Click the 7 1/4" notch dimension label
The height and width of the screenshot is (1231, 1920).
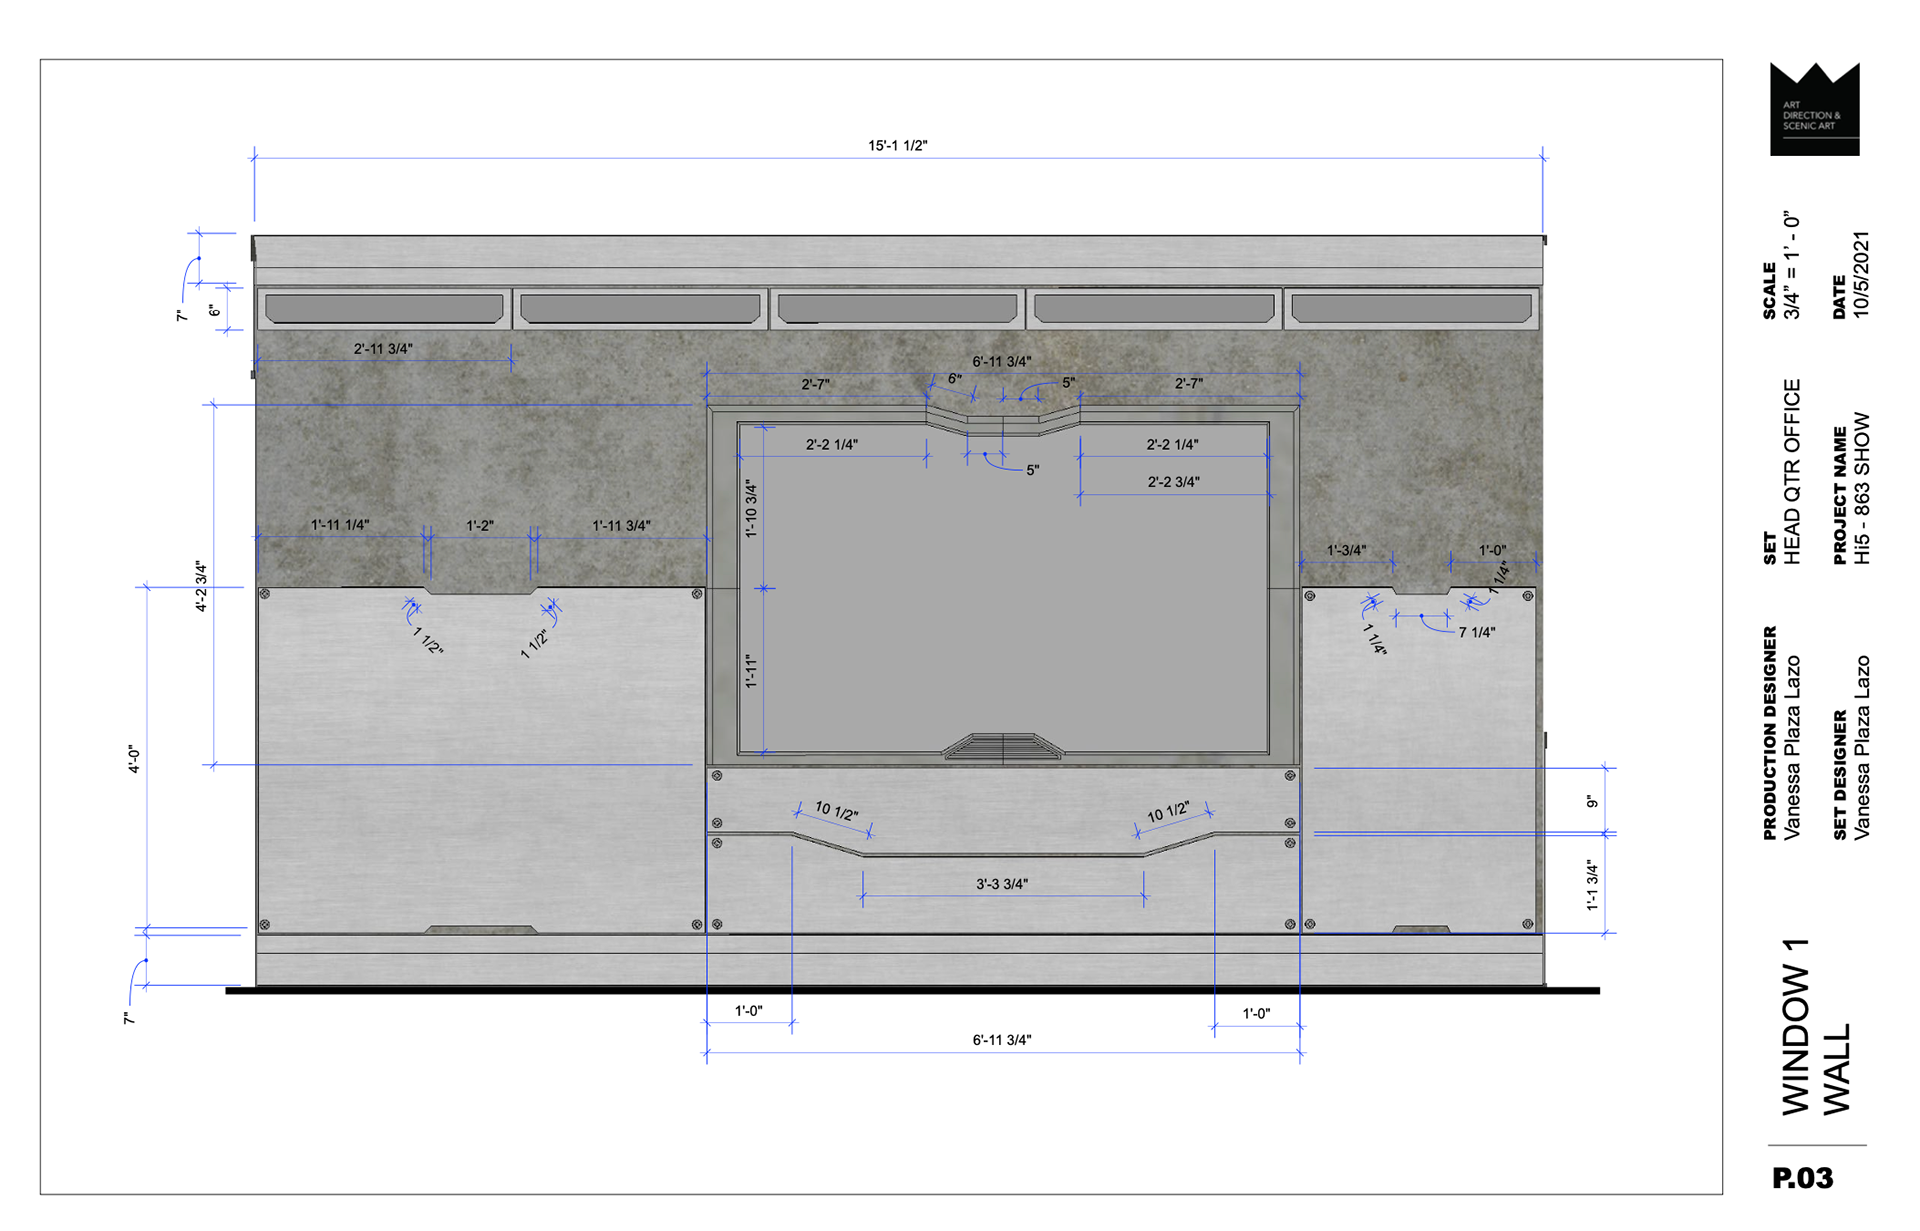1476,632
